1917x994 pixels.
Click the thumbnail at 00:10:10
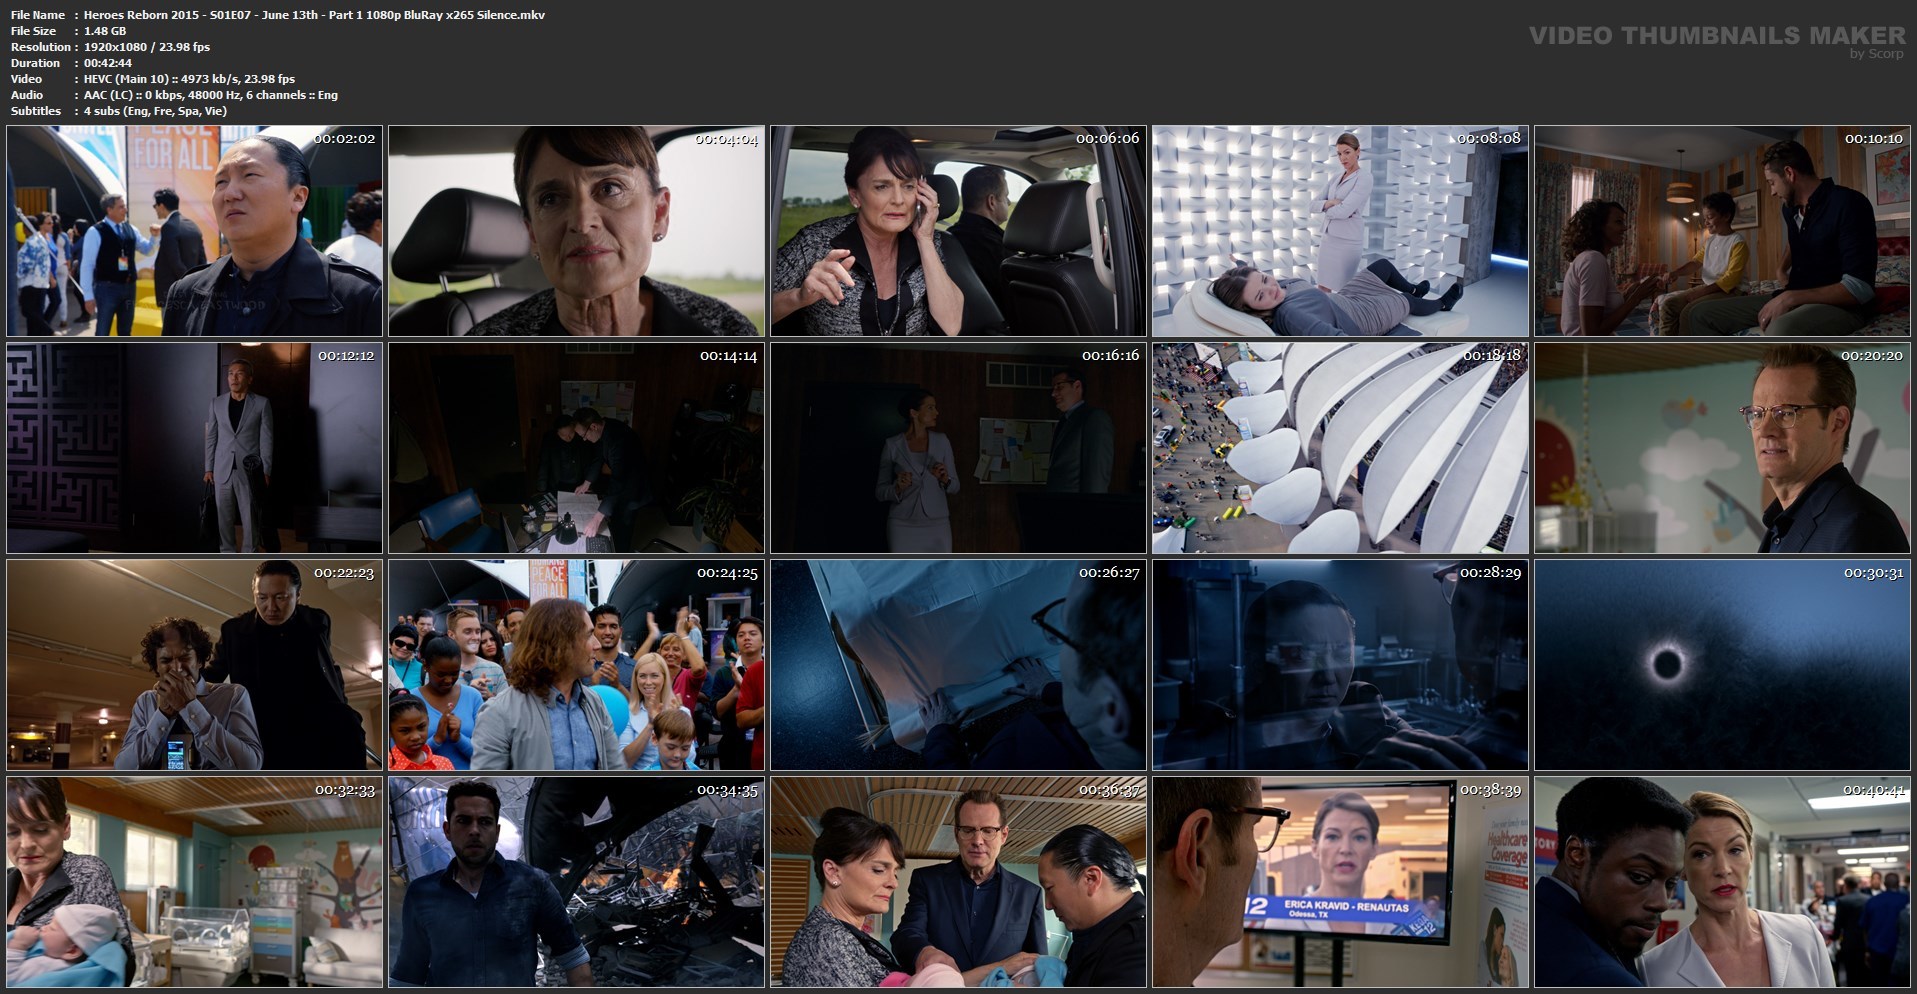tap(1722, 231)
